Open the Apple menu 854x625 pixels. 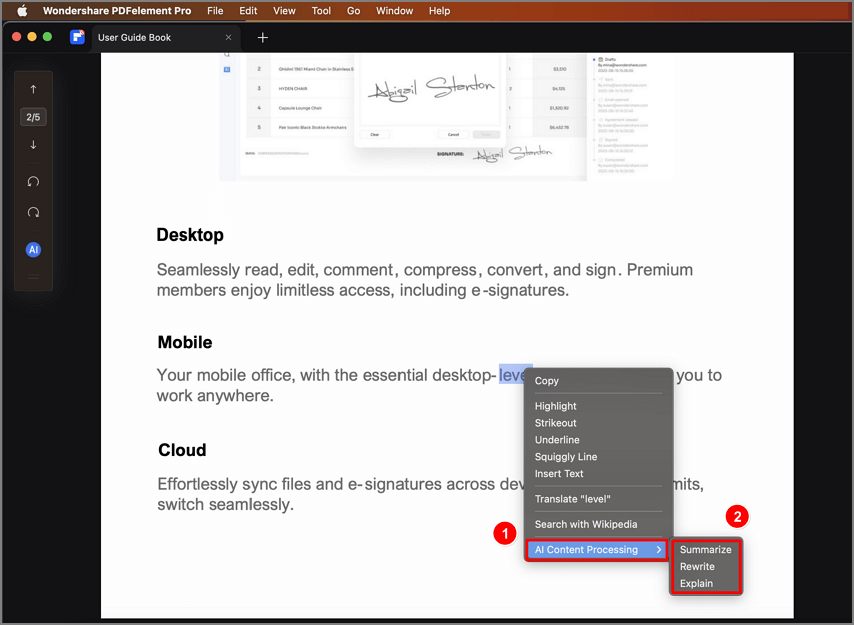click(22, 10)
